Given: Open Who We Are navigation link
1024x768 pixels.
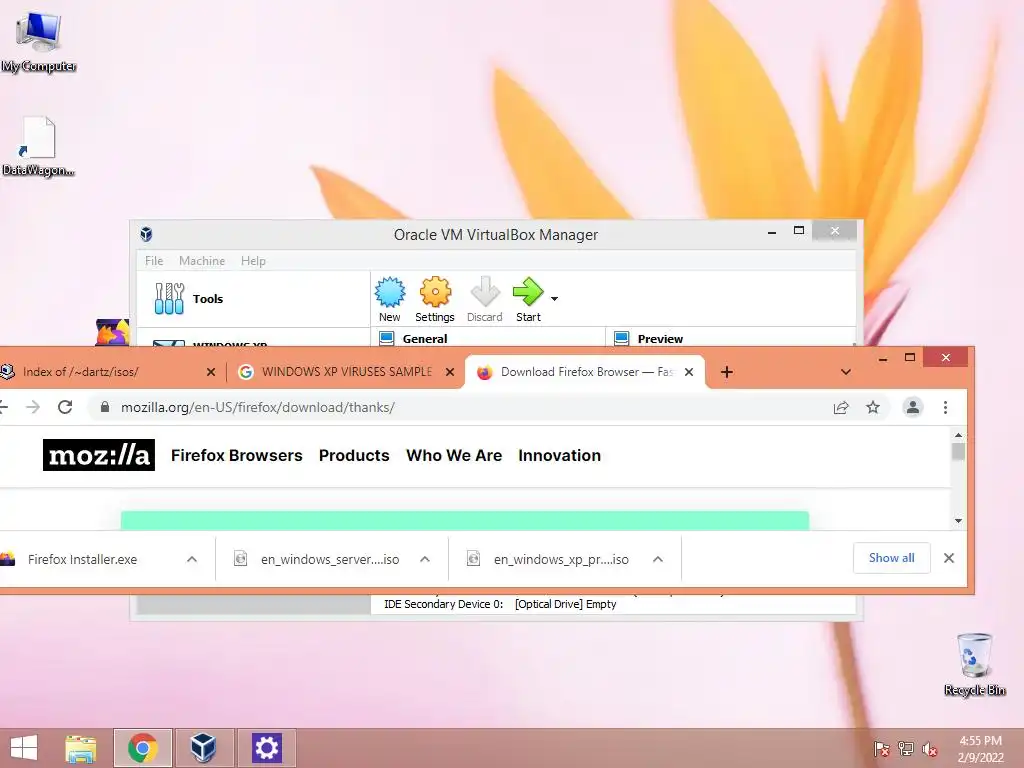Looking at the screenshot, I should (454, 455).
